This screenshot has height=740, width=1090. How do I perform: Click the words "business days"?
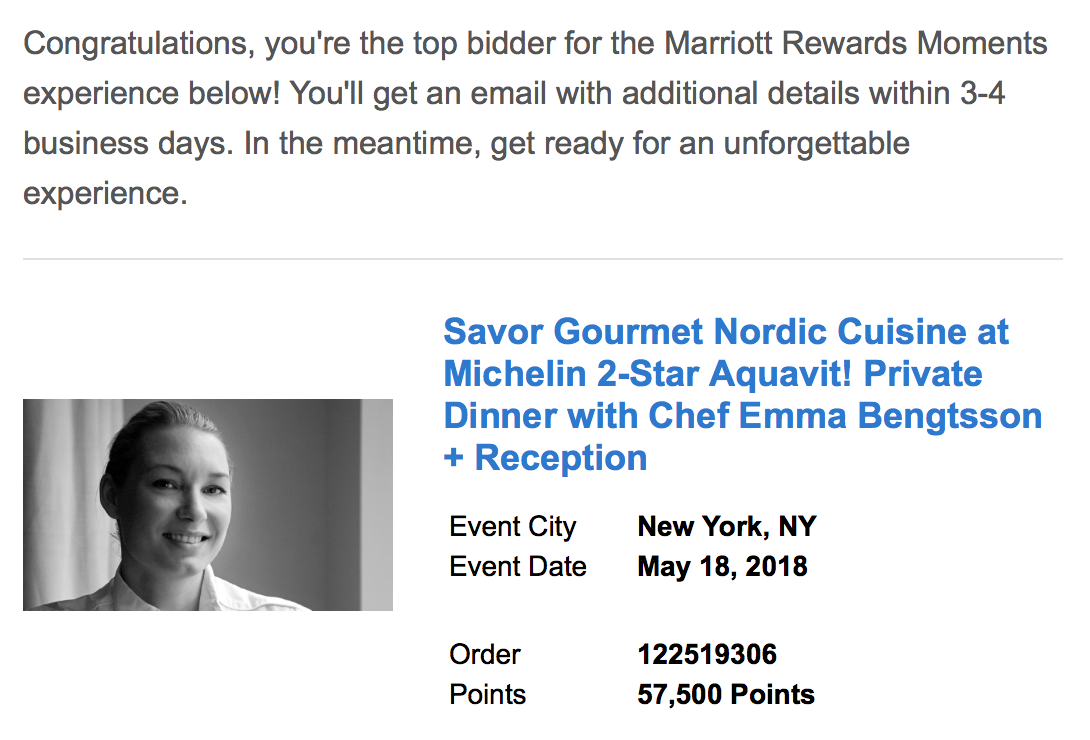coord(127,143)
